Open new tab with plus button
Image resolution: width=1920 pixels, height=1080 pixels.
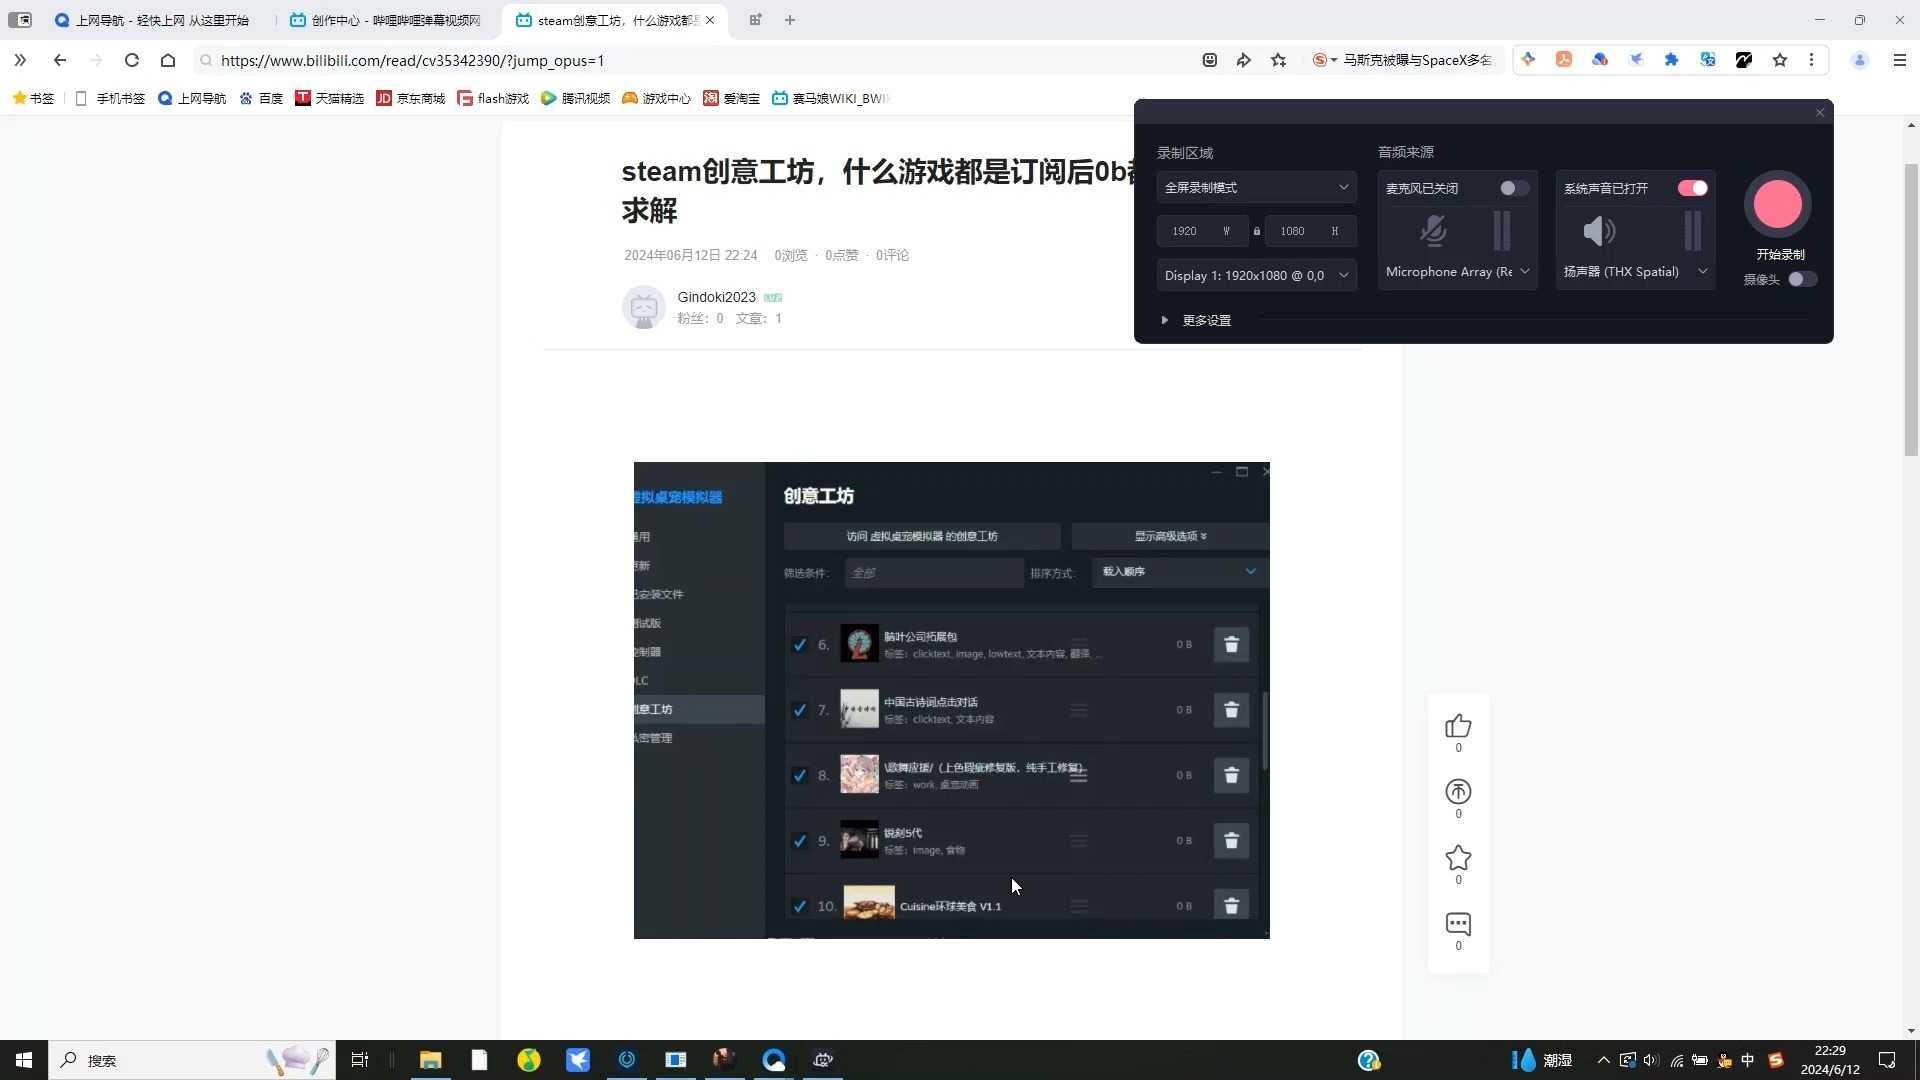[790, 20]
